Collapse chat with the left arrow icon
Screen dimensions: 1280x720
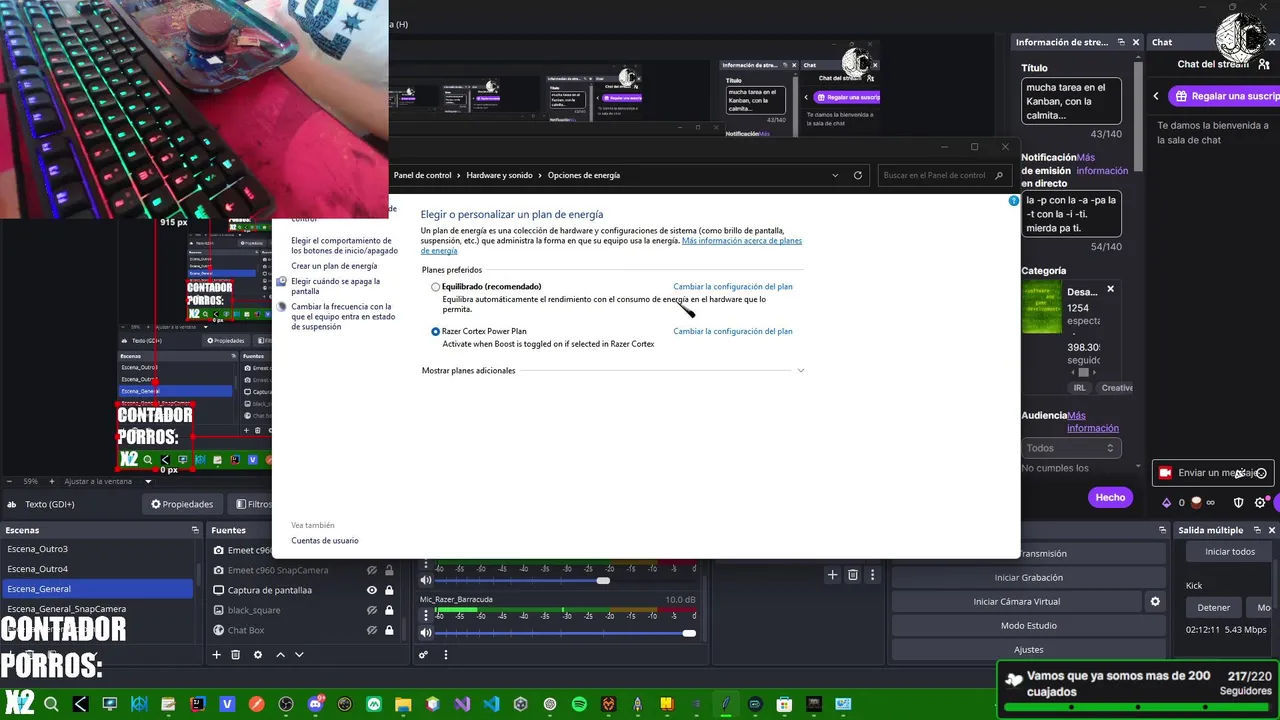pos(1157,96)
